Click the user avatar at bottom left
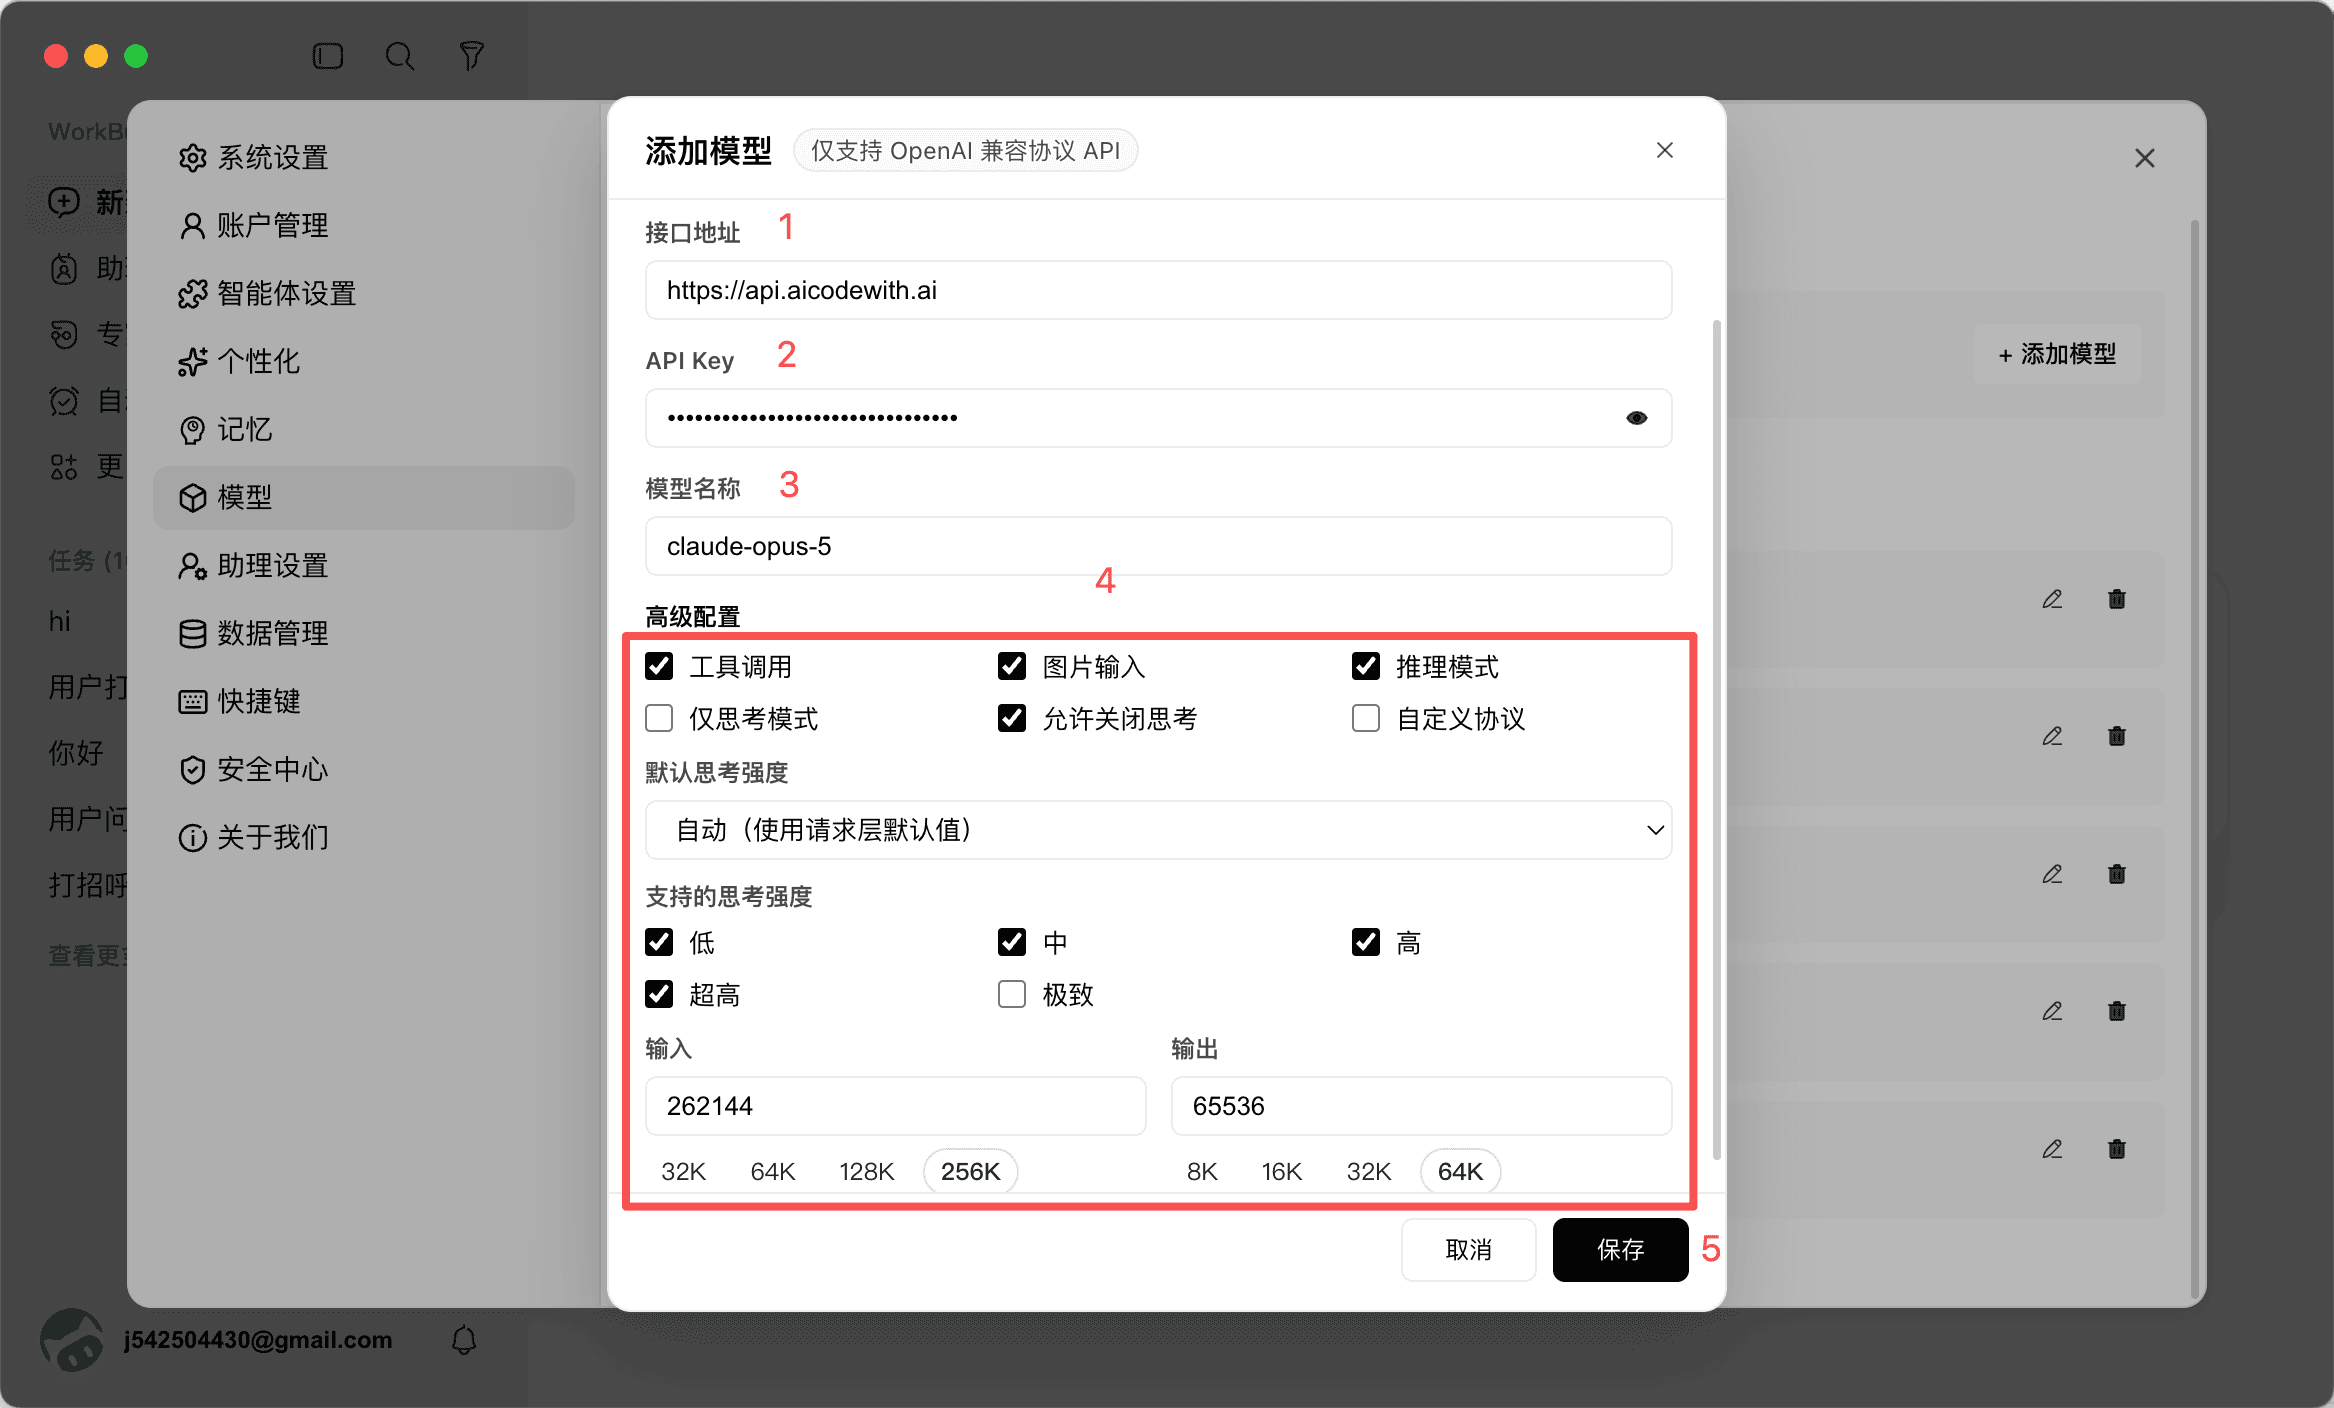The width and height of the screenshot is (2334, 1408). [72, 1340]
